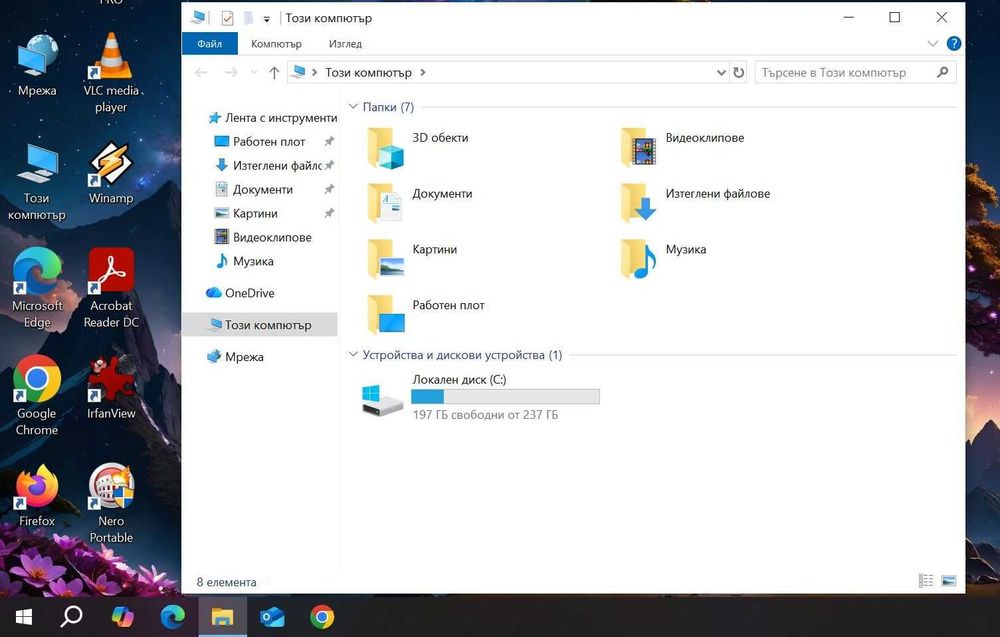Click the 197 ГБ свободни от 237 ГБ text
This screenshot has height=637, width=1000.
485,414
